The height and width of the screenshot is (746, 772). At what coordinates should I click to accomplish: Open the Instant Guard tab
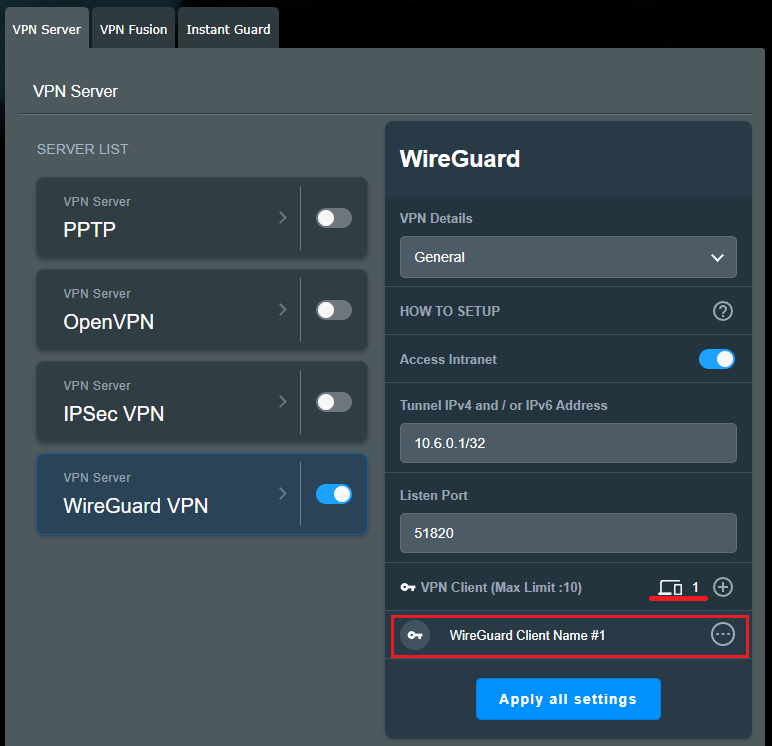click(x=228, y=30)
